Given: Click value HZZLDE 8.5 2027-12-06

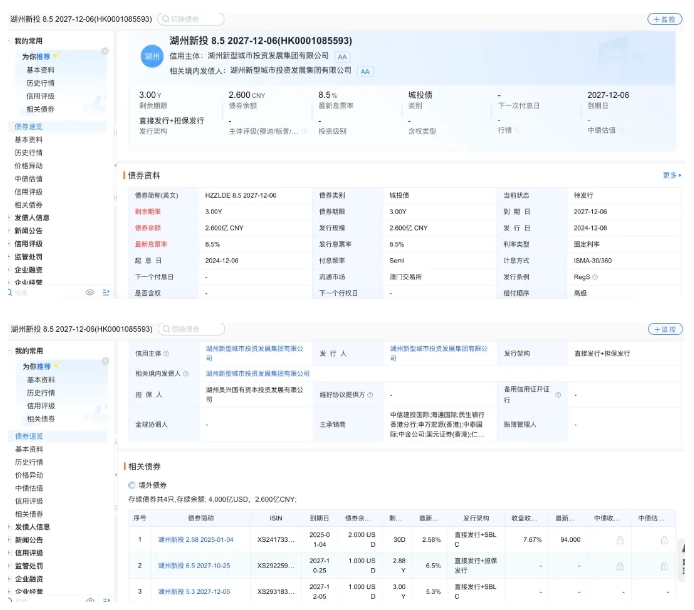Looking at the screenshot, I should click(x=240, y=195).
